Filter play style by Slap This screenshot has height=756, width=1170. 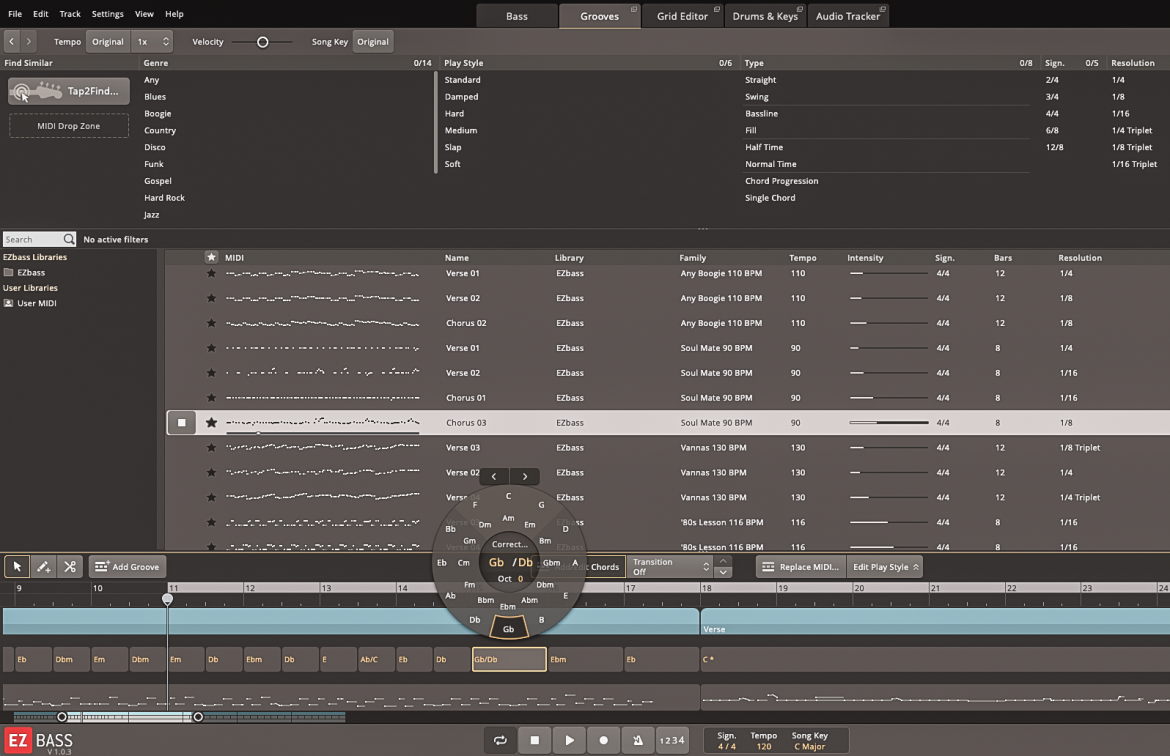point(453,147)
